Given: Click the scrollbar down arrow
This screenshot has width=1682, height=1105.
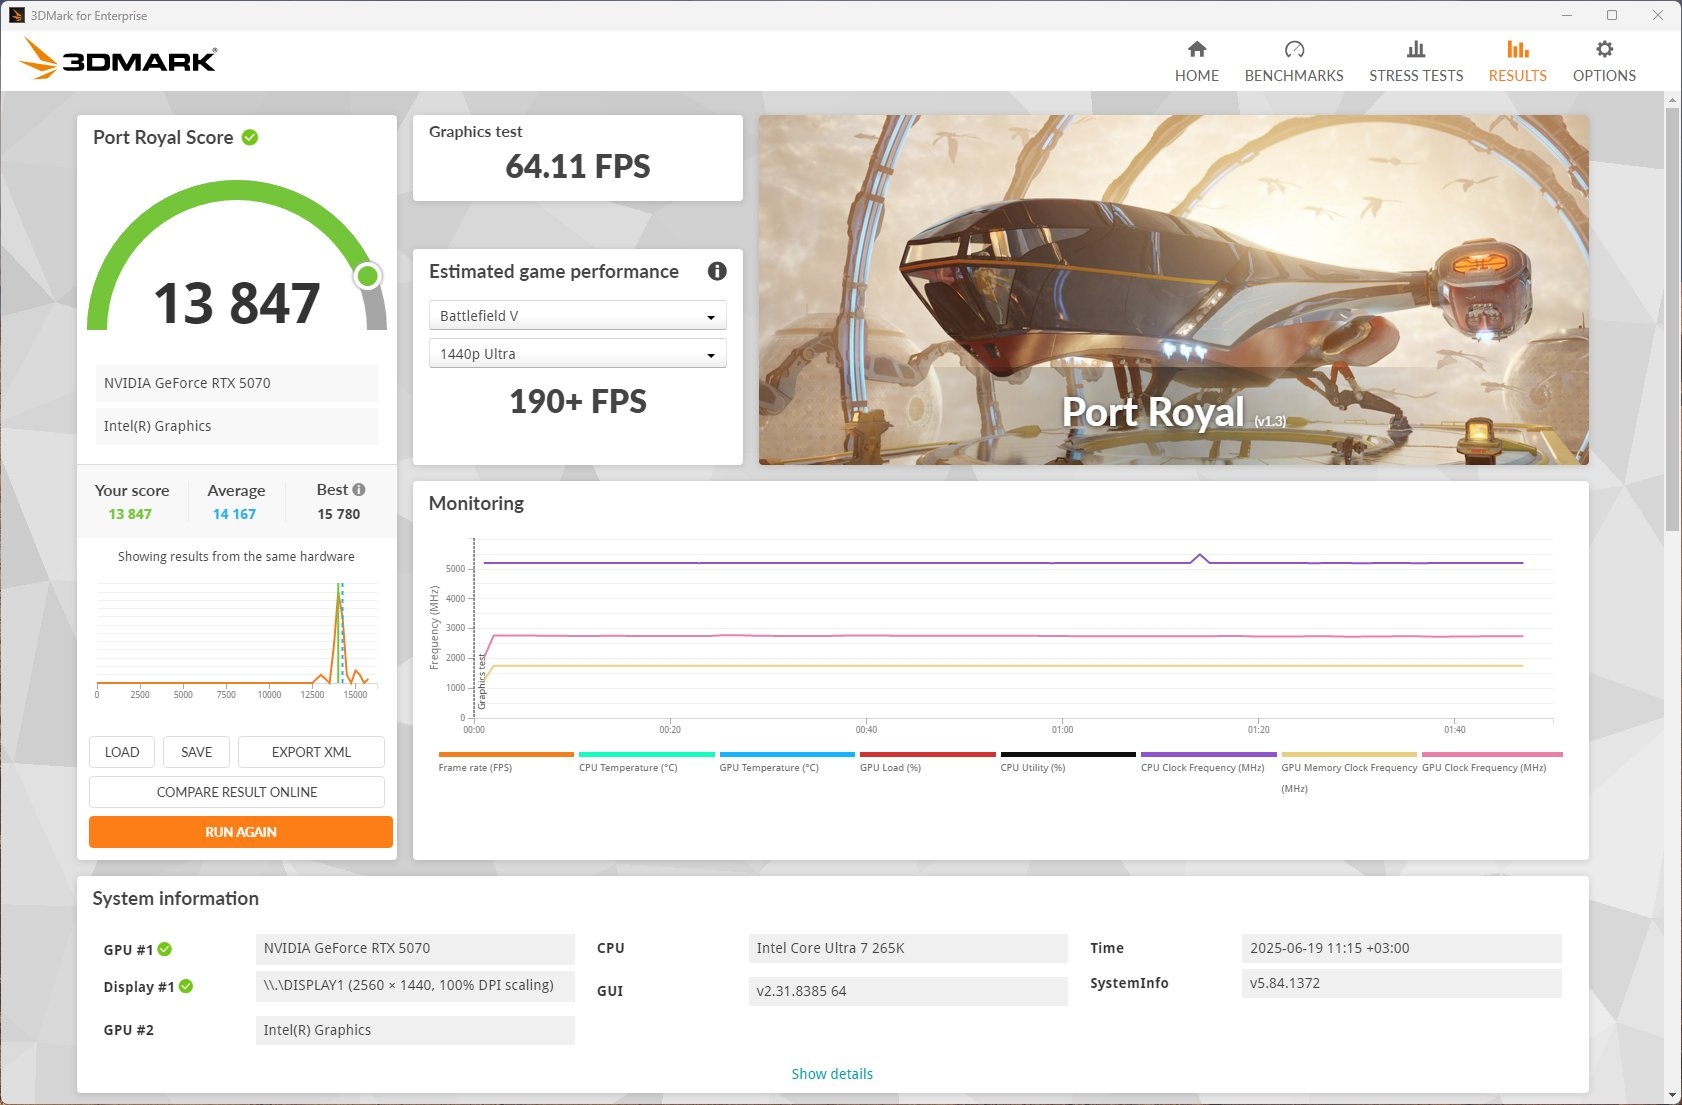Looking at the screenshot, I should 1672,1096.
